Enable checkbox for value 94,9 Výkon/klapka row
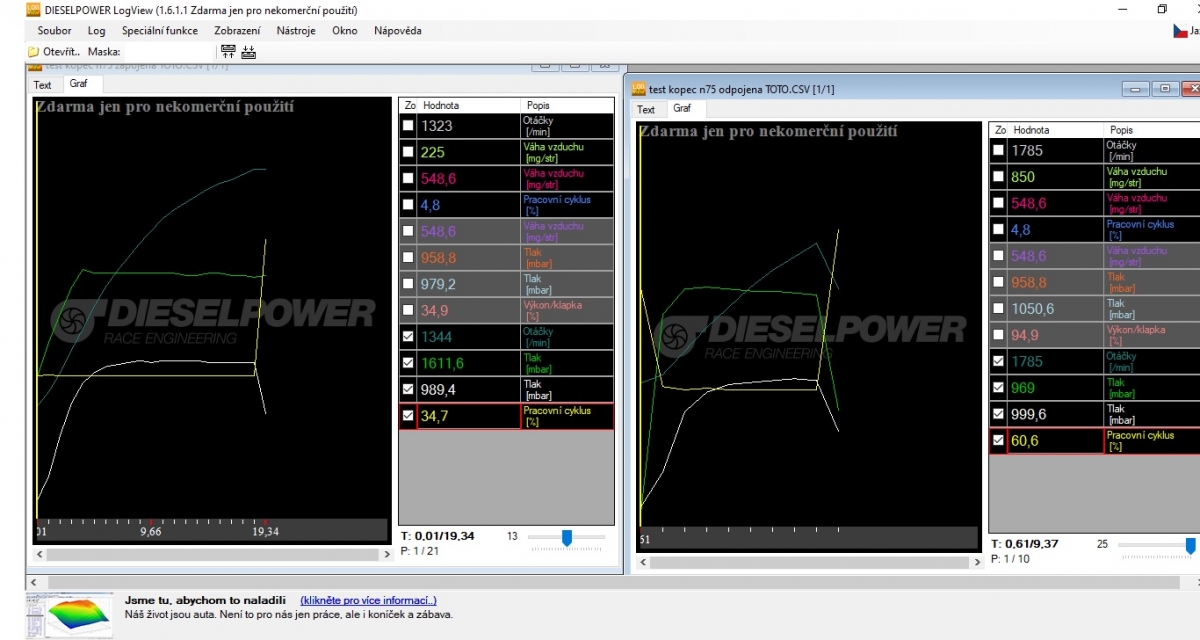This screenshot has height=640, width=1200. 998,335
